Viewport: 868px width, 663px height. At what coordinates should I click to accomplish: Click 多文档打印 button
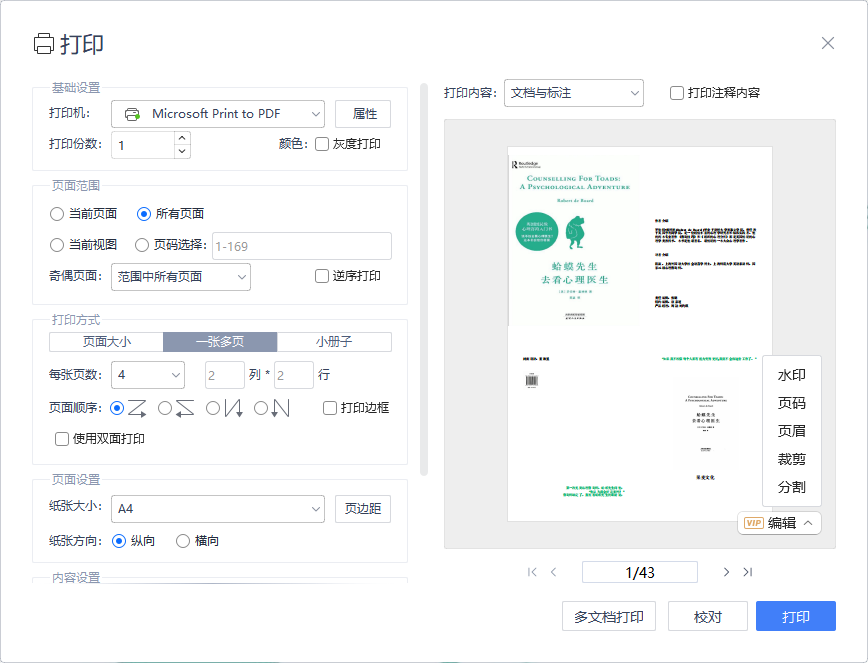(609, 617)
